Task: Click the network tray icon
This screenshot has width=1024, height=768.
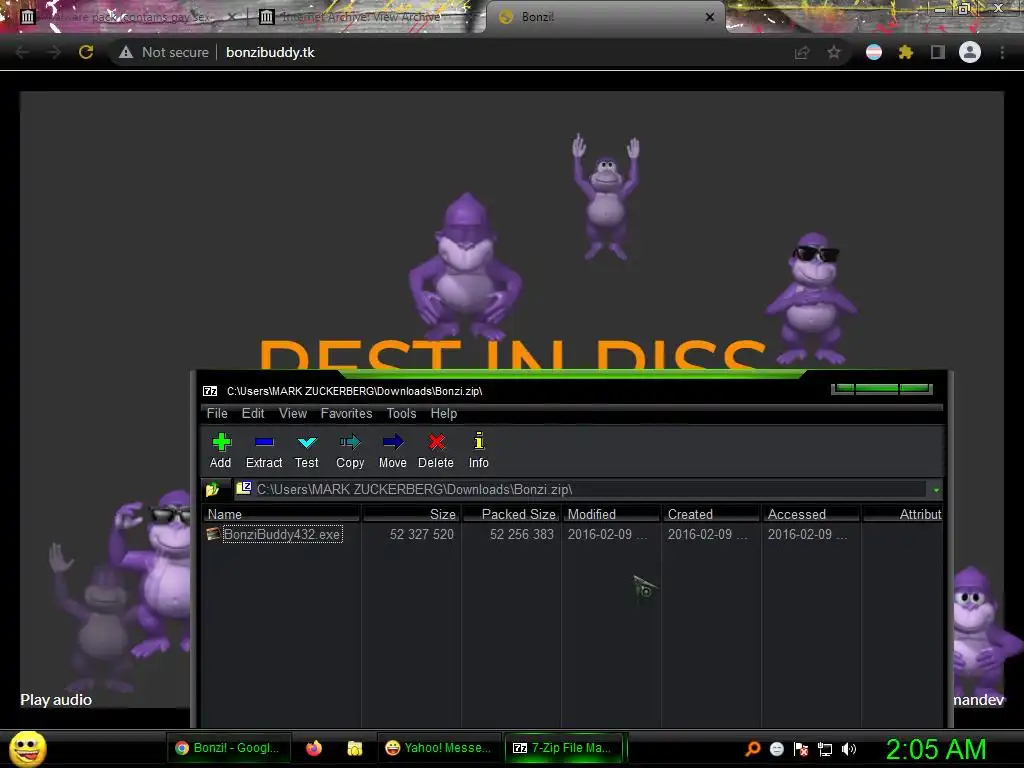Action: [x=825, y=749]
